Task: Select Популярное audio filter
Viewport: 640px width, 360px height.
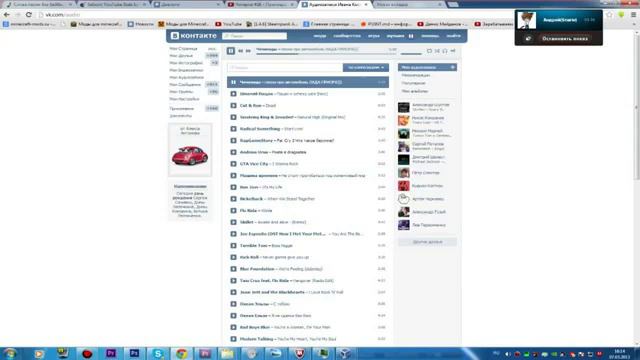Action: coord(413,83)
